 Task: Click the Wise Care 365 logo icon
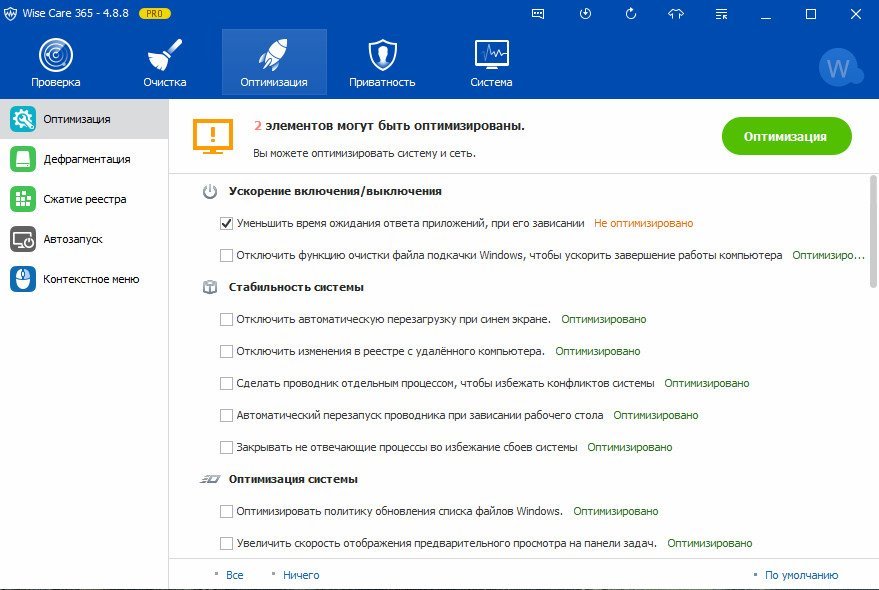point(10,14)
